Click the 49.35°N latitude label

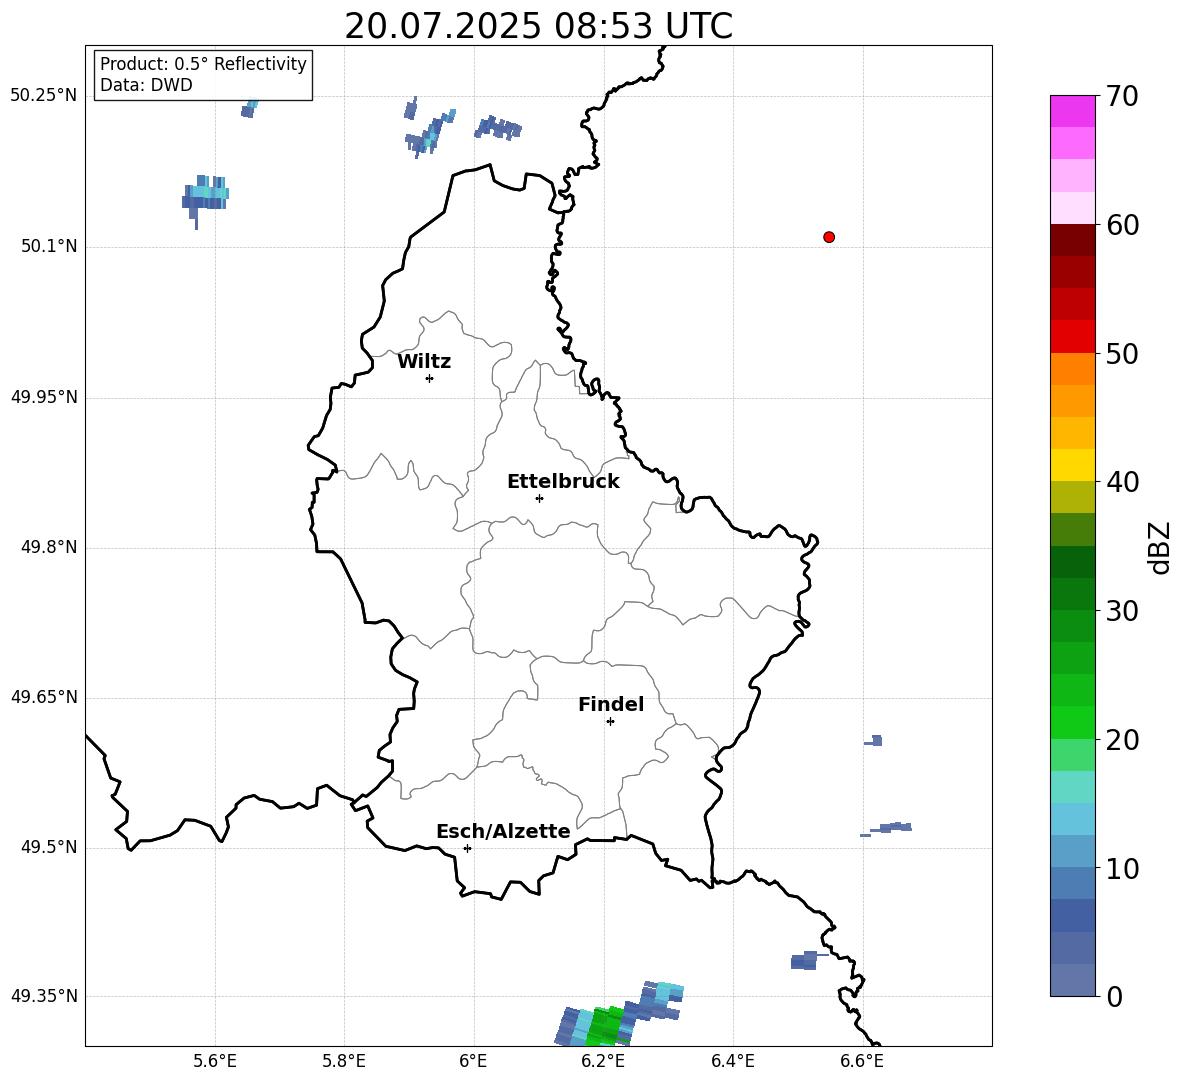43,996
